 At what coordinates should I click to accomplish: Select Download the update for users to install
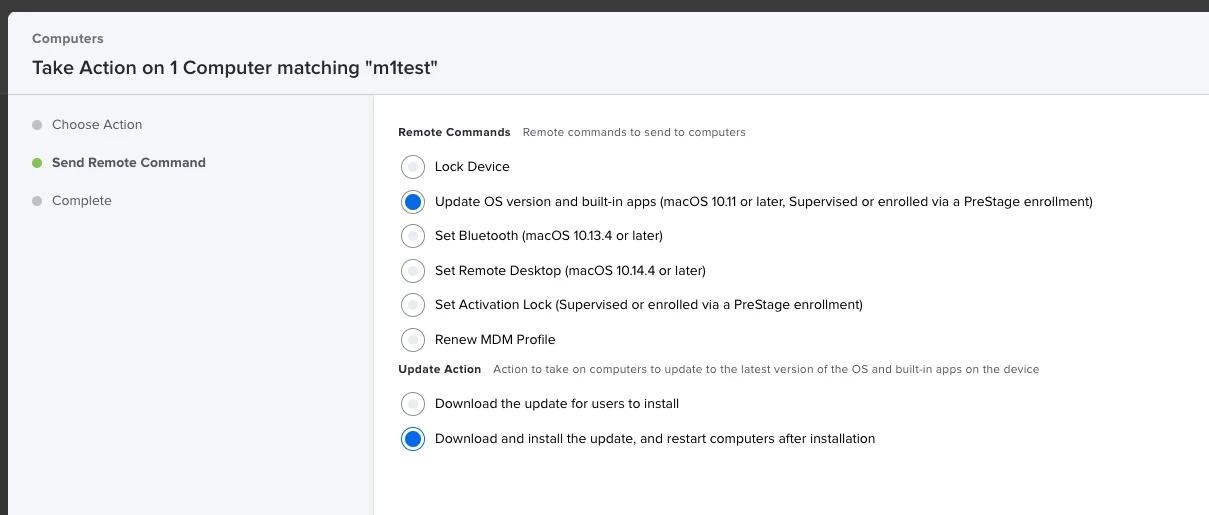coord(413,404)
